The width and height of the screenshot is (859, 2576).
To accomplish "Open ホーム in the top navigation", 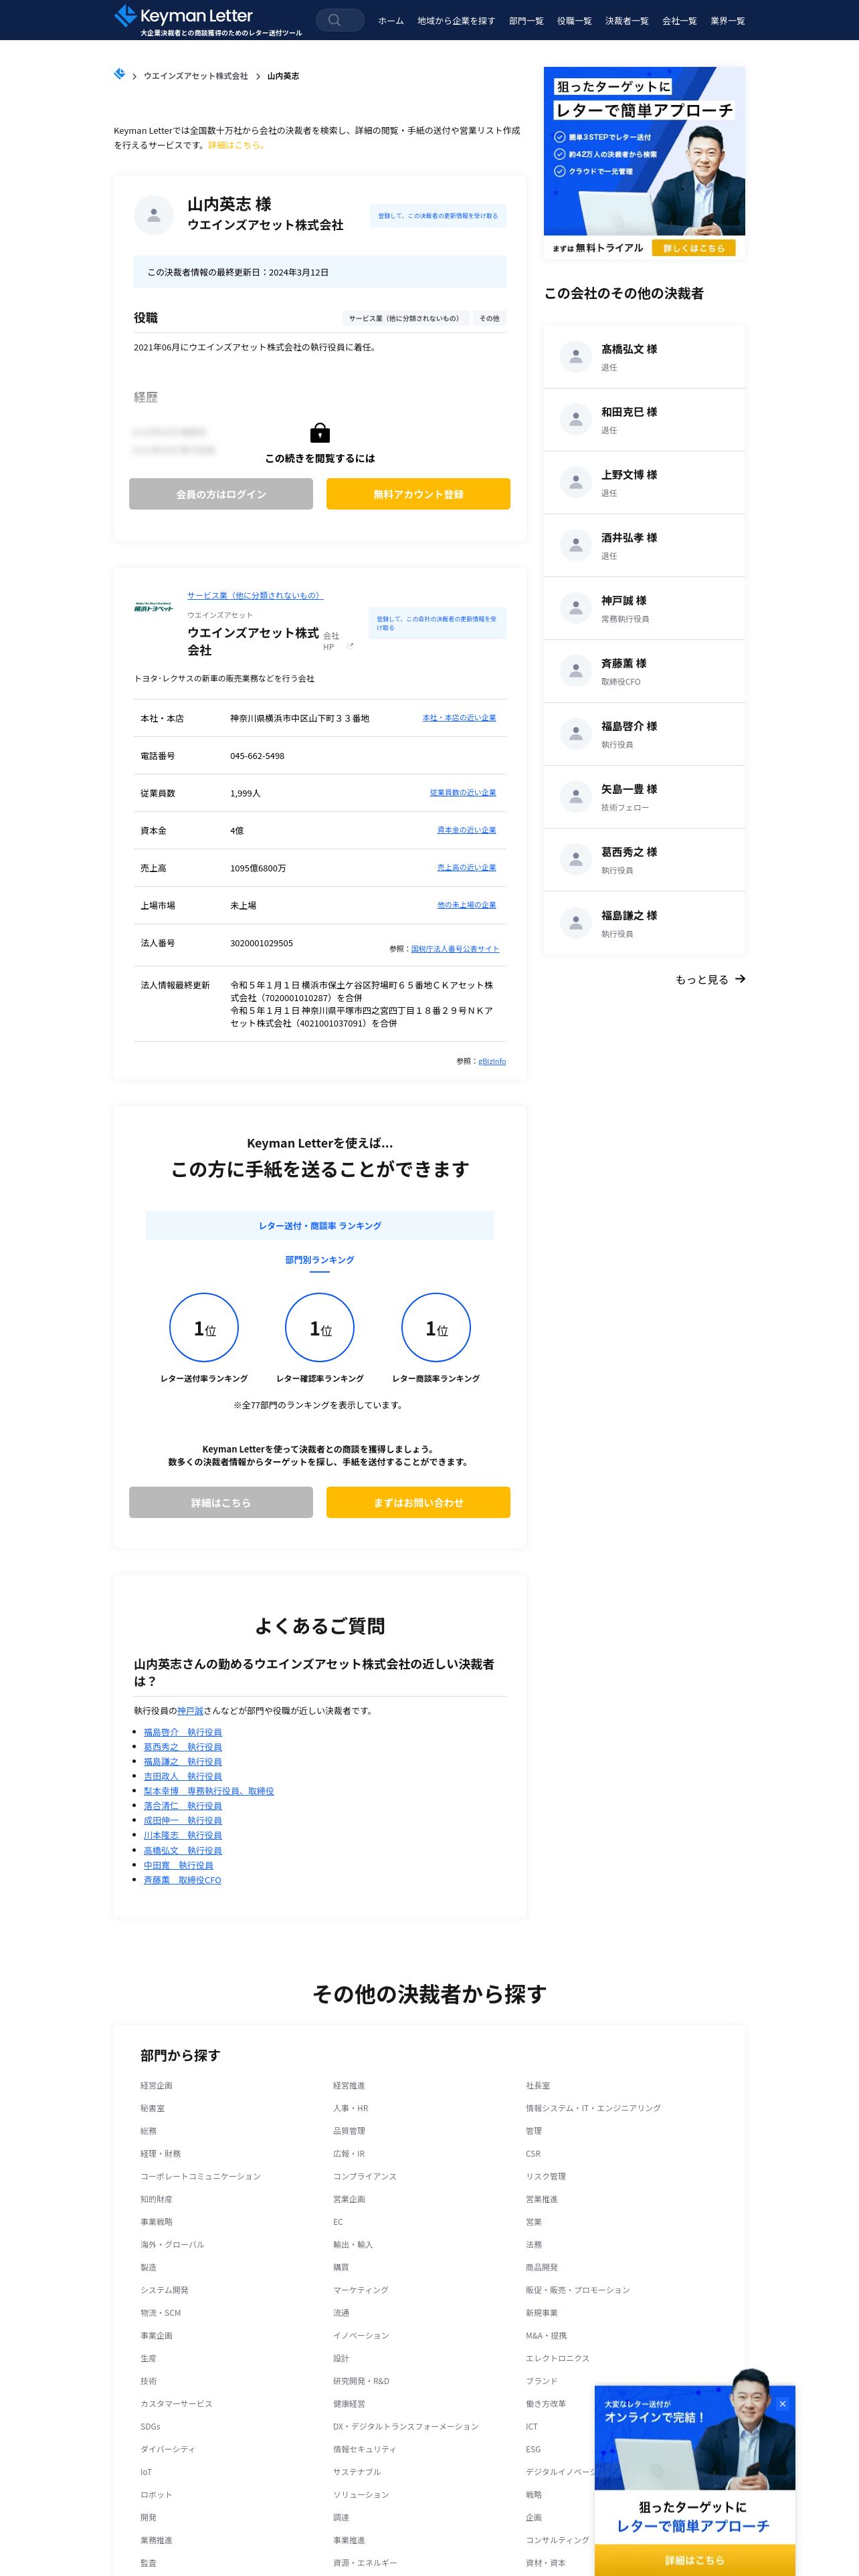I will point(391,21).
